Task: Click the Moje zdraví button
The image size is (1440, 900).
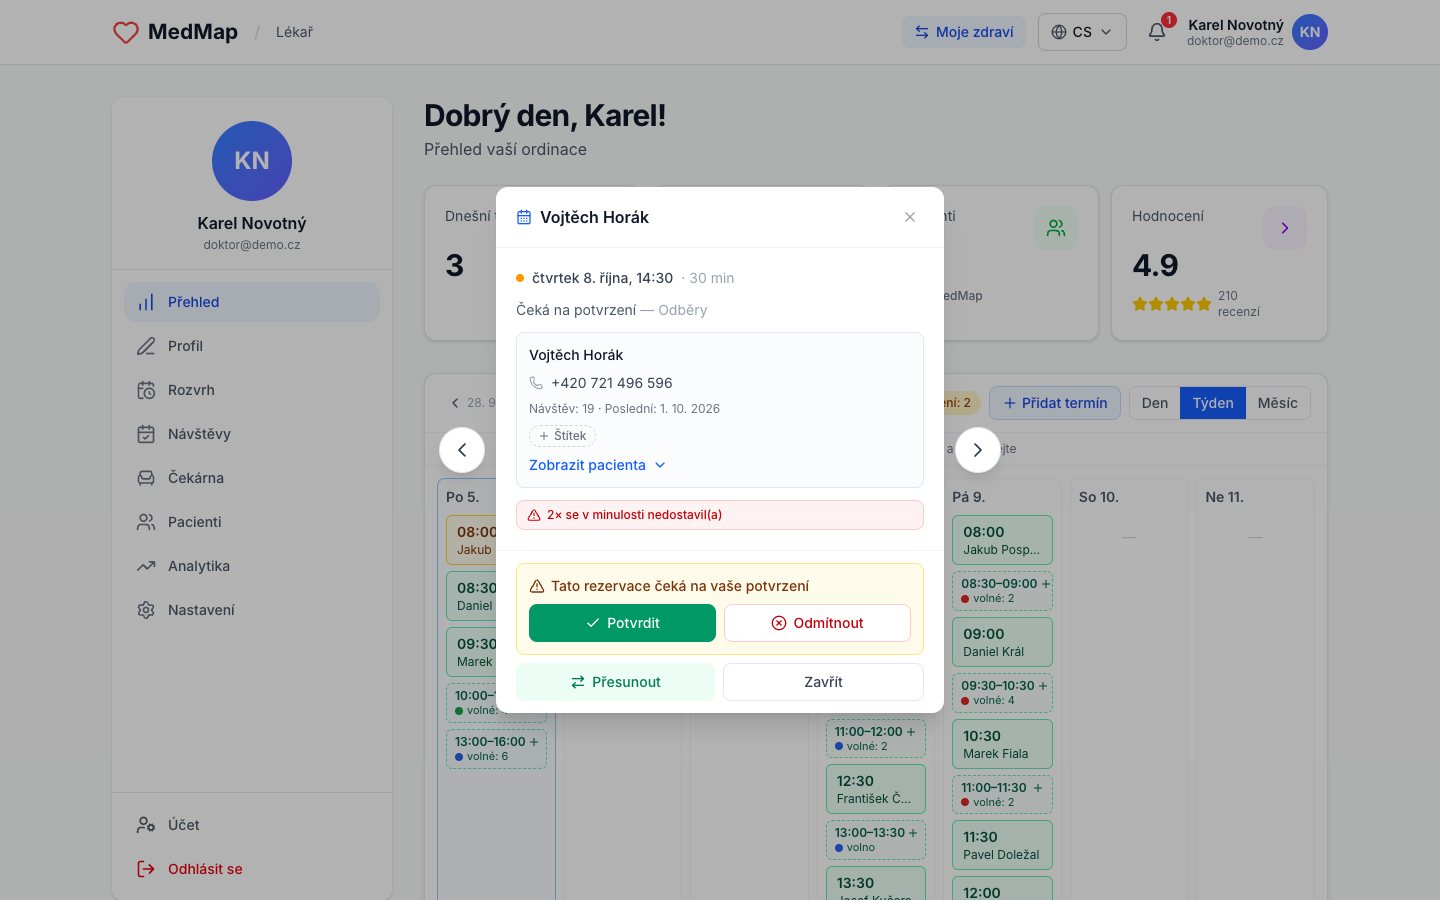Action: [964, 32]
